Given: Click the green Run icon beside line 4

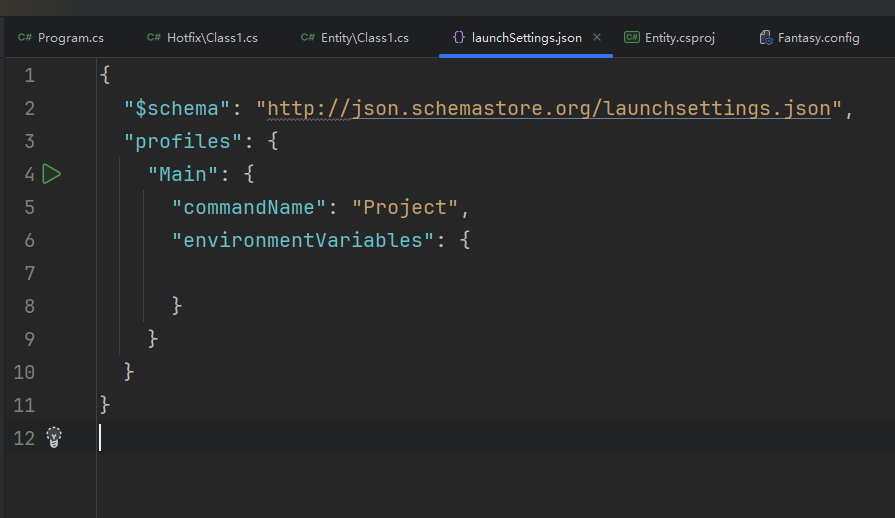Looking at the screenshot, I should click(52, 174).
